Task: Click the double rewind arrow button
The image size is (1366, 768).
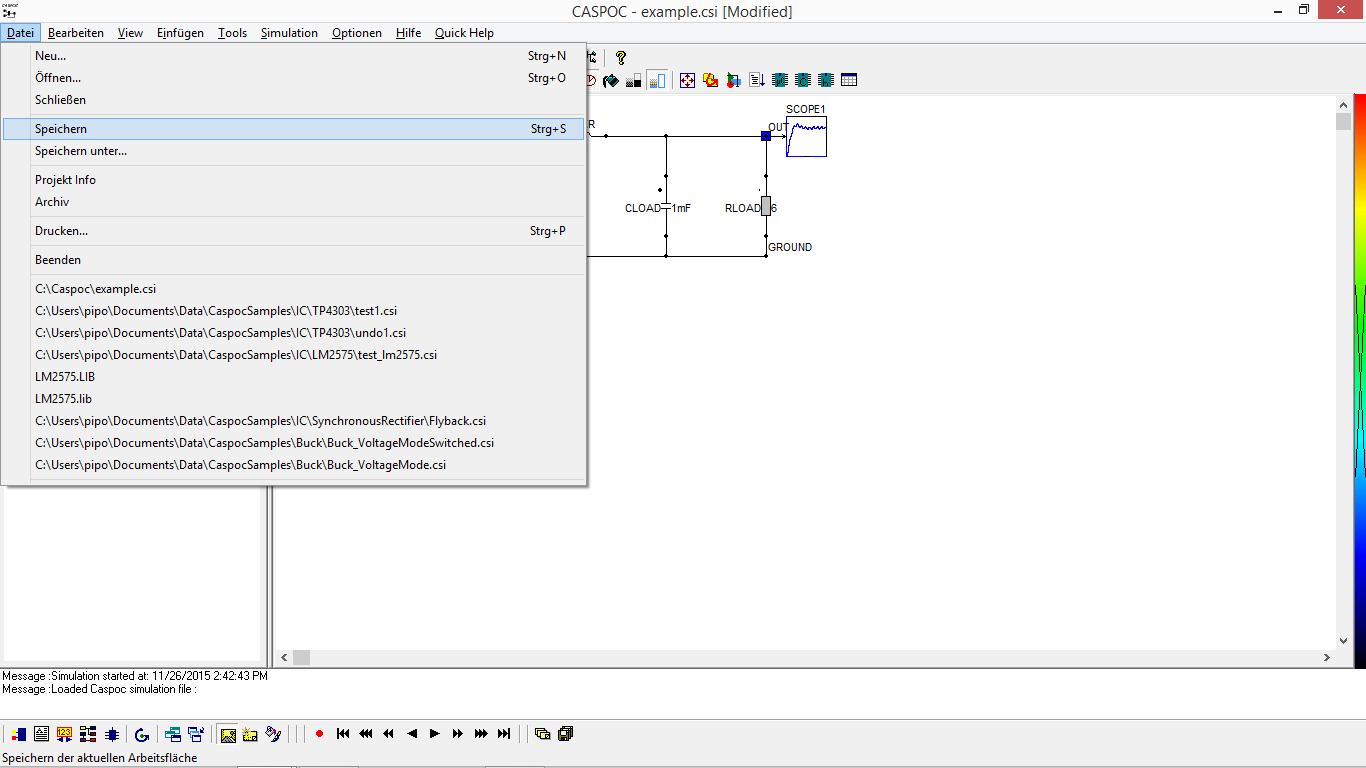Action: [388, 734]
